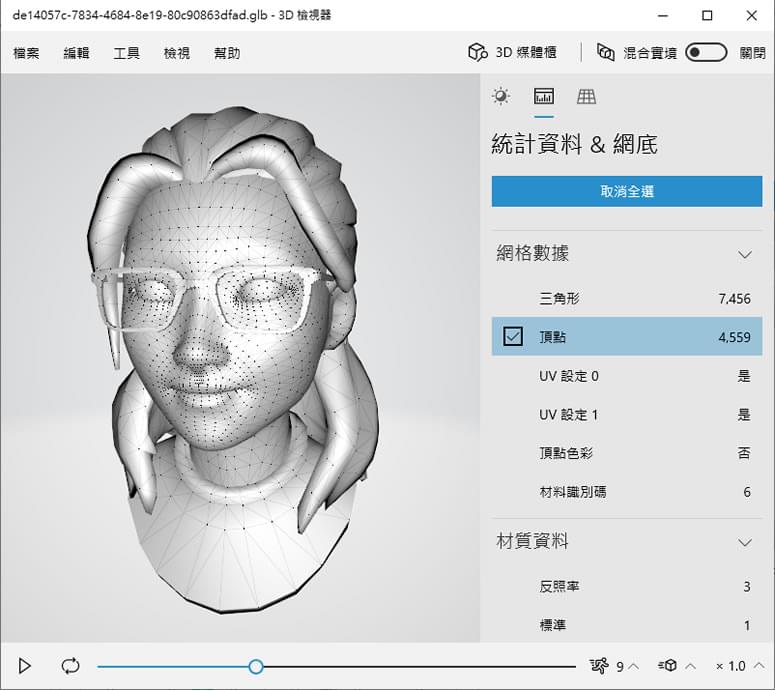
Task: Open the × 1.0 playback speed chevron
Action: [x=759, y=666]
